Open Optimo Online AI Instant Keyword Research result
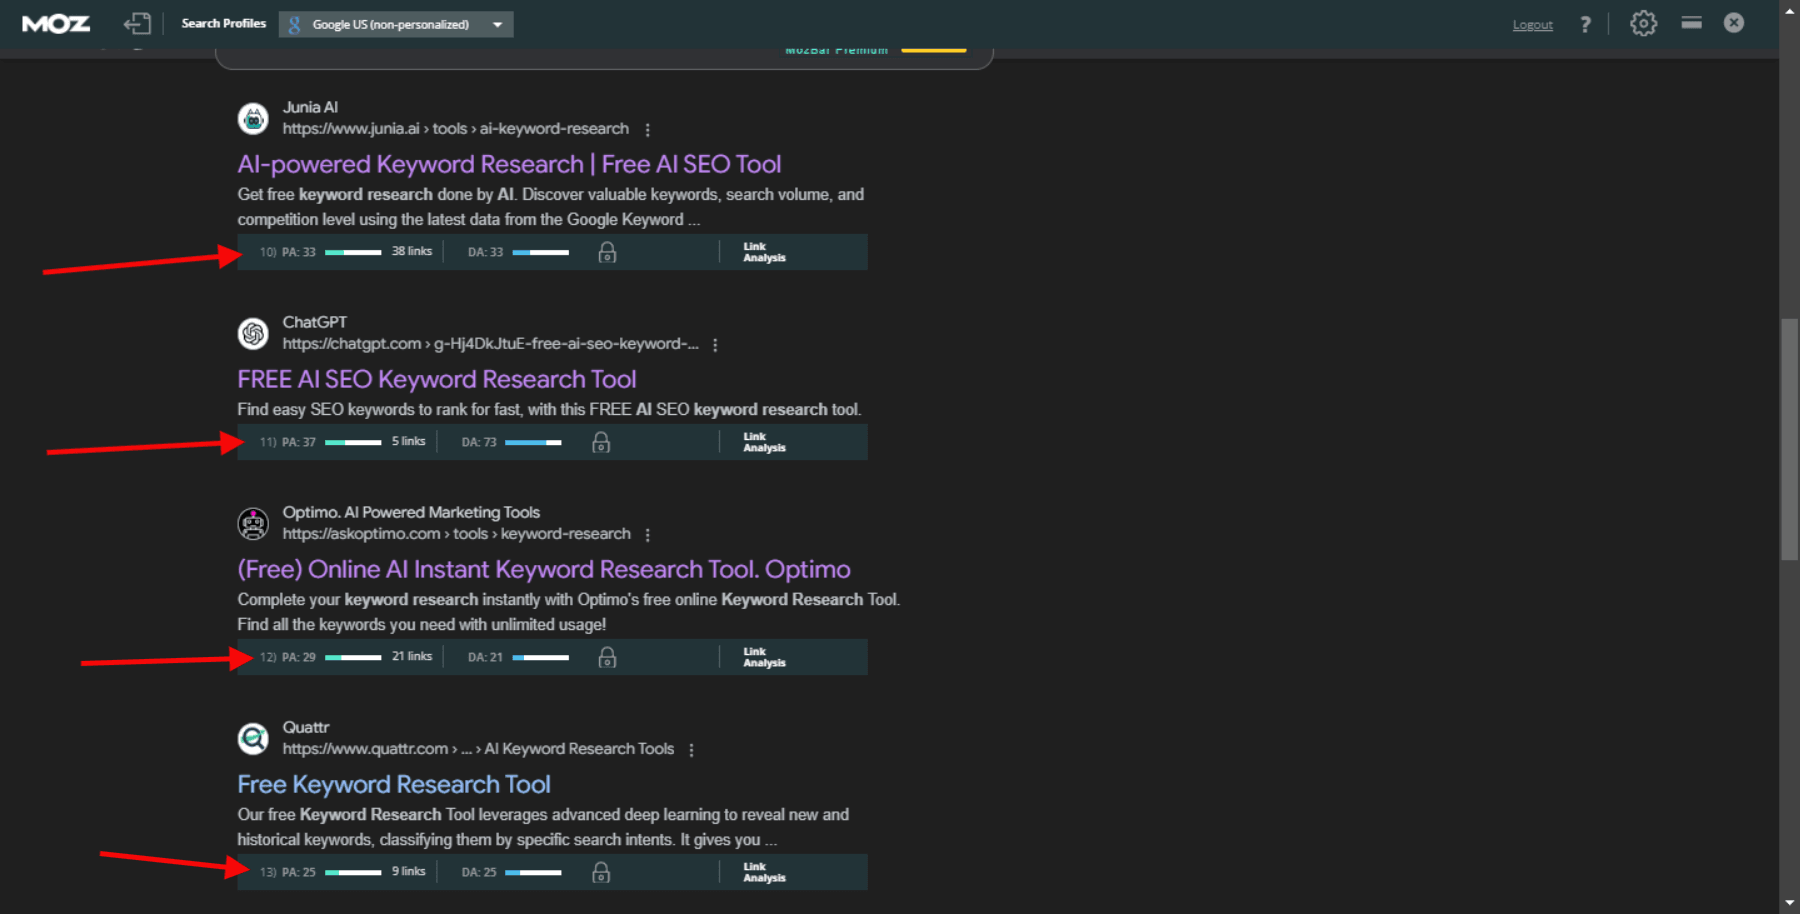1800x914 pixels. (544, 569)
